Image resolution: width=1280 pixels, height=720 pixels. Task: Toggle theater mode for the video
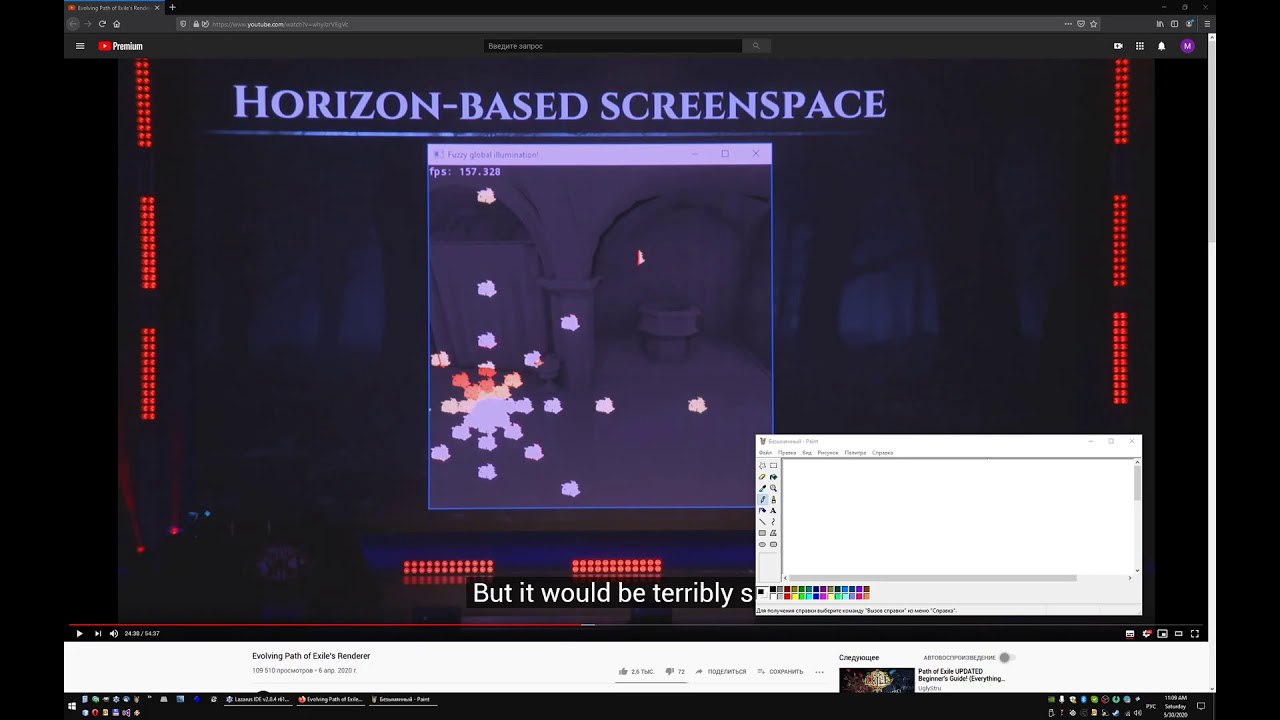coord(1178,634)
